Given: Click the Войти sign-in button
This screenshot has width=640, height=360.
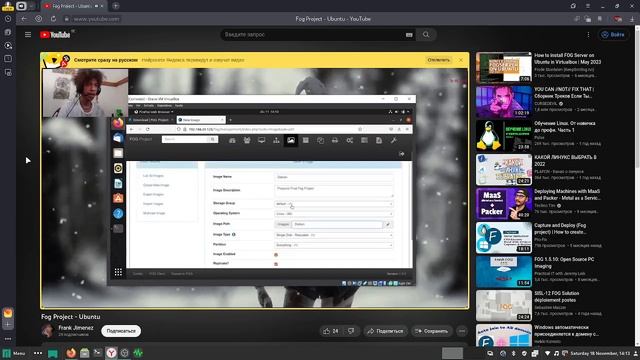Looking at the screenshot, I should click(613, 35).
